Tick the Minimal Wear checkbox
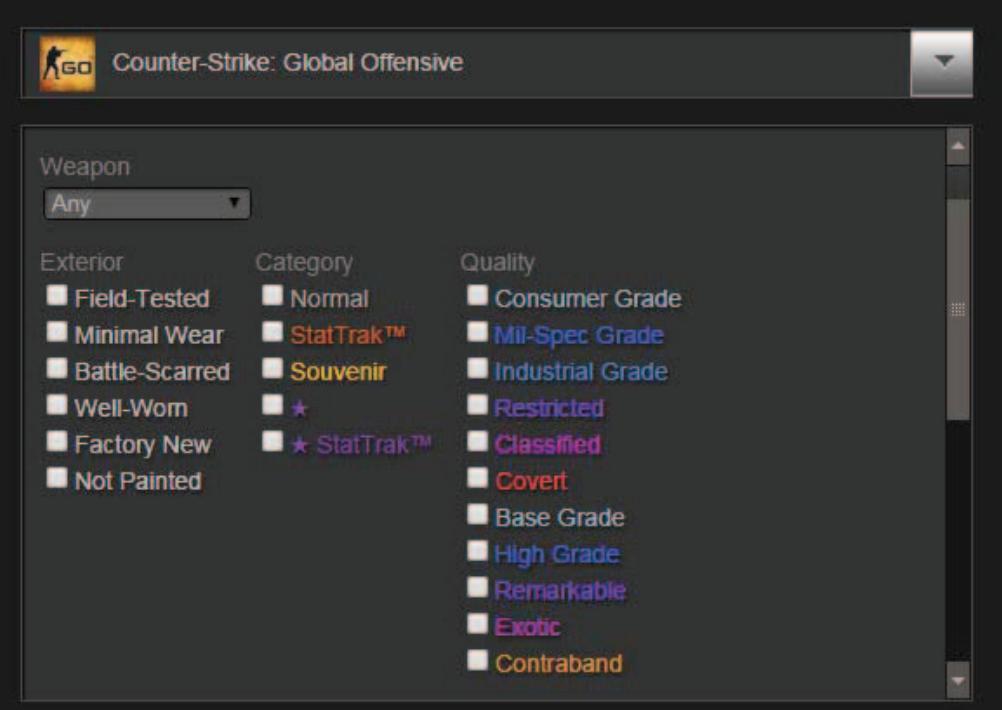This screenshot has width=1002, height=710. tap(57, 332)
